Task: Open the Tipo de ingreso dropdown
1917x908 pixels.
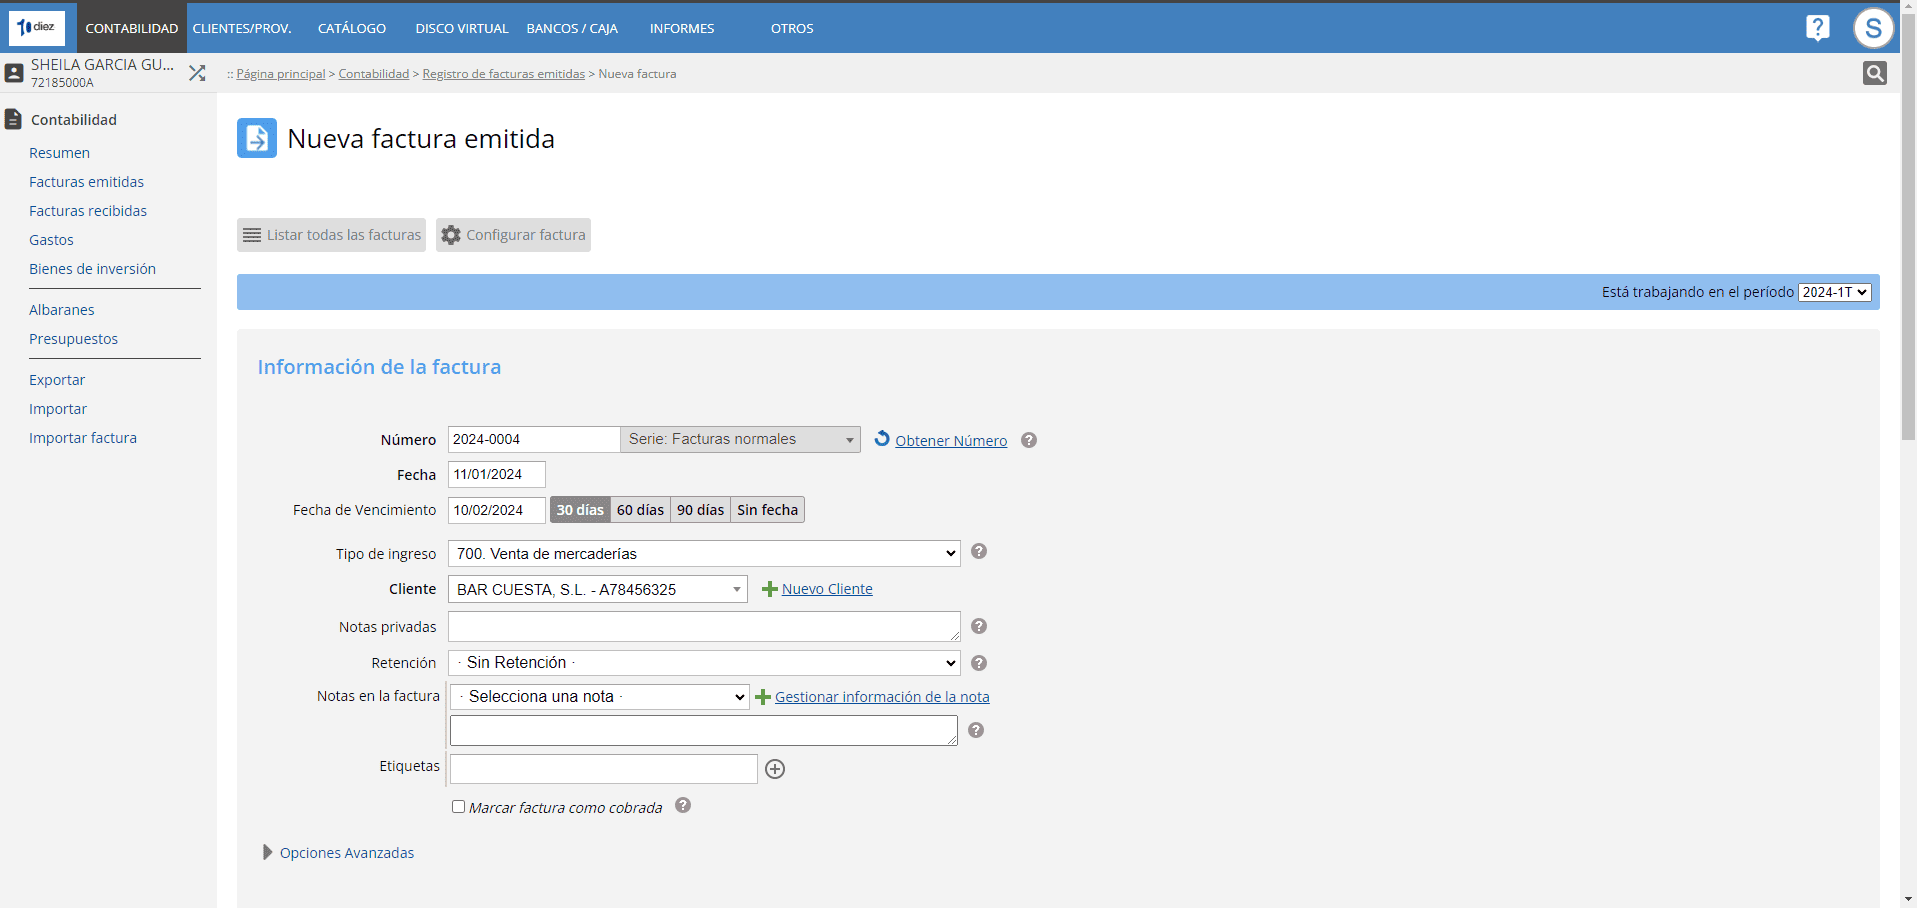Action: (x=704, y=554)
